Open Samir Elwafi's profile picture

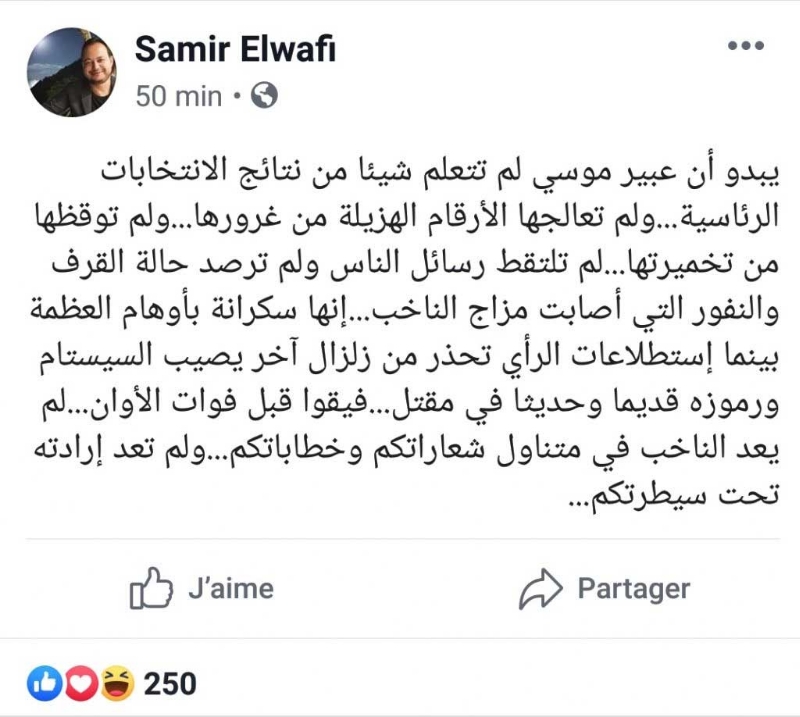[x=73, y=73]
